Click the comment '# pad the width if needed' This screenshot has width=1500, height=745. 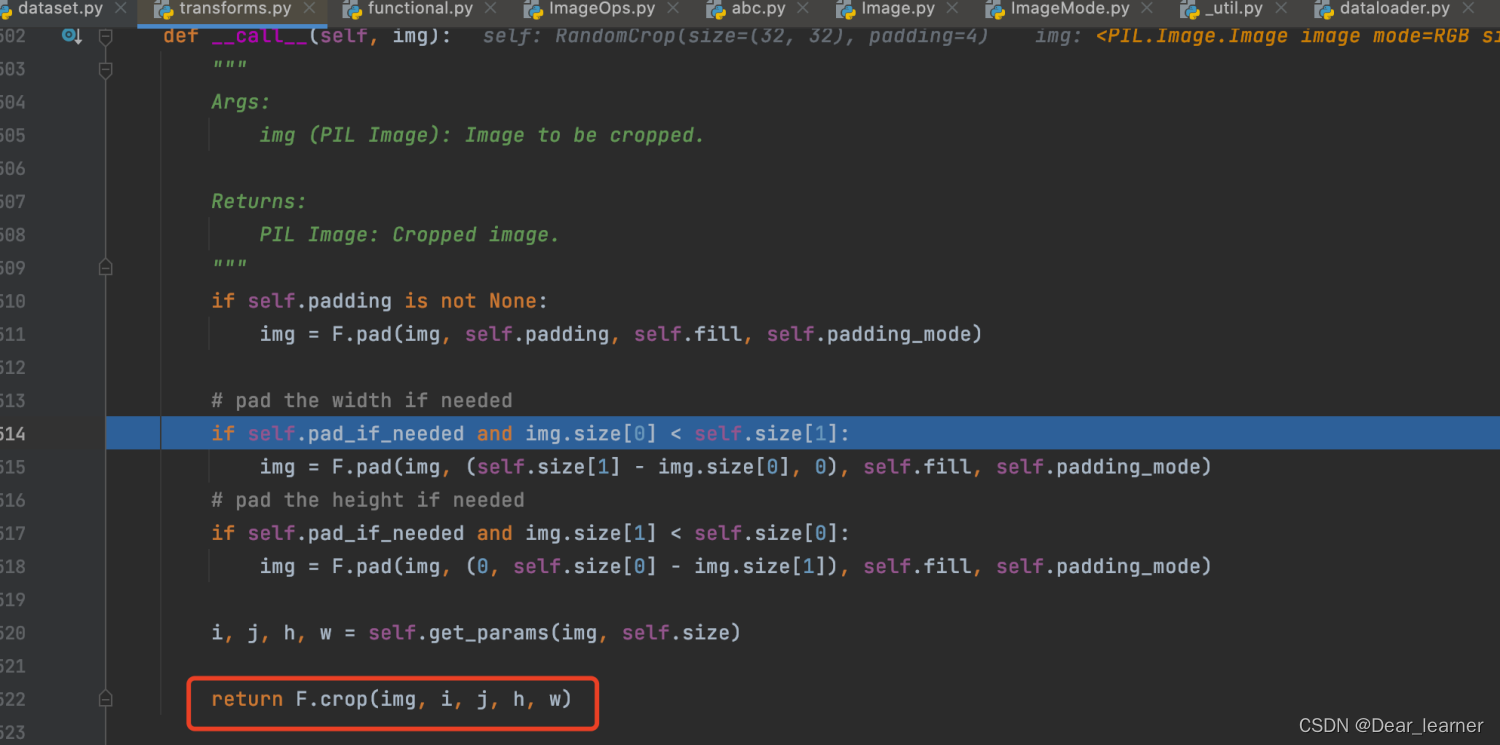coord(362,400)
